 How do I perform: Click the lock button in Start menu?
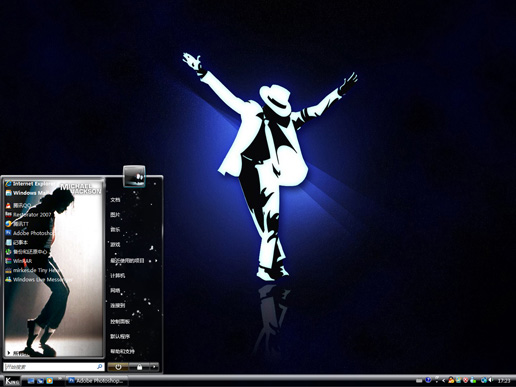[x=139, y=367]
